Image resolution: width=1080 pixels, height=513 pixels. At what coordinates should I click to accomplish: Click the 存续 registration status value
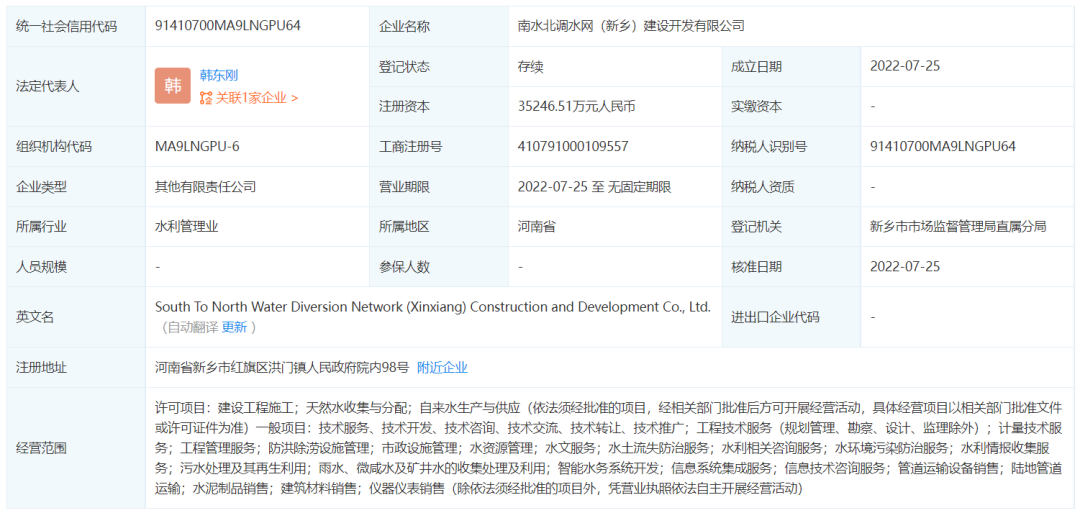click(531, 66)
